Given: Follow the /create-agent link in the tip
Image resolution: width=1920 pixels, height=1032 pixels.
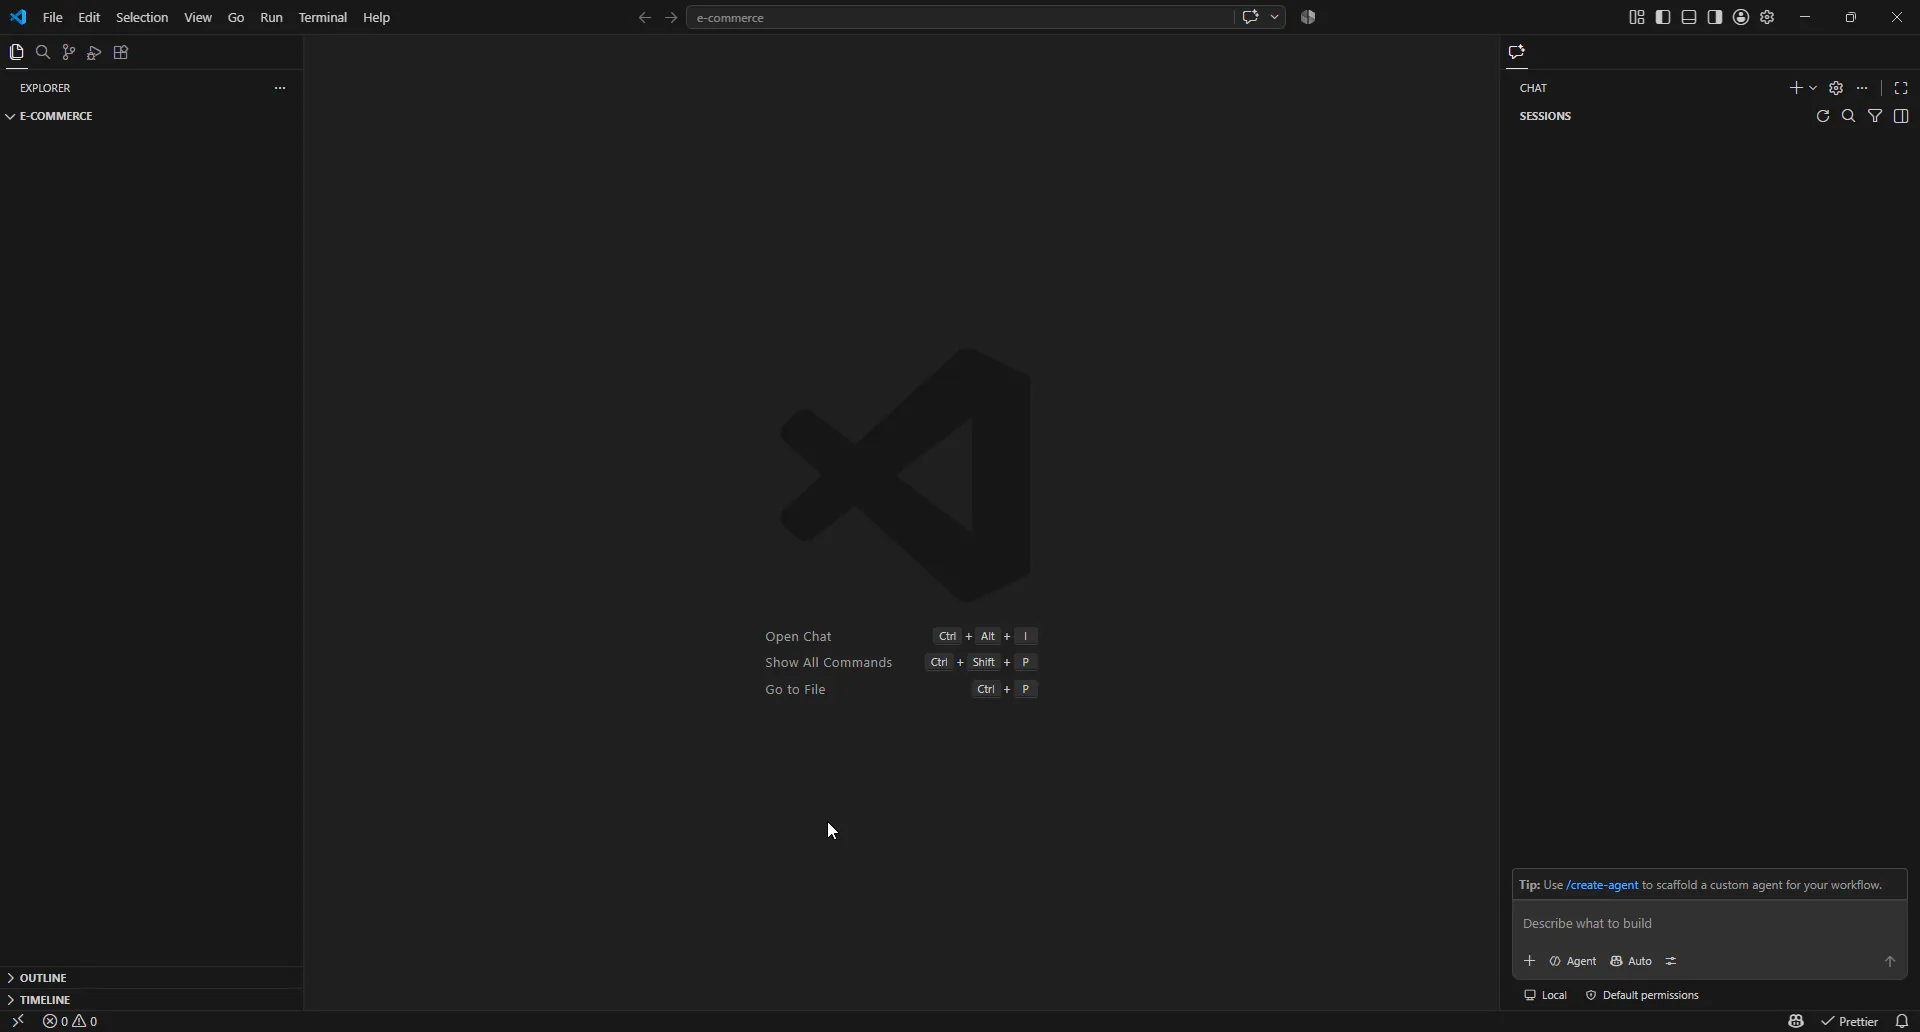Looking at the screenshot, I should [1602, 885].
